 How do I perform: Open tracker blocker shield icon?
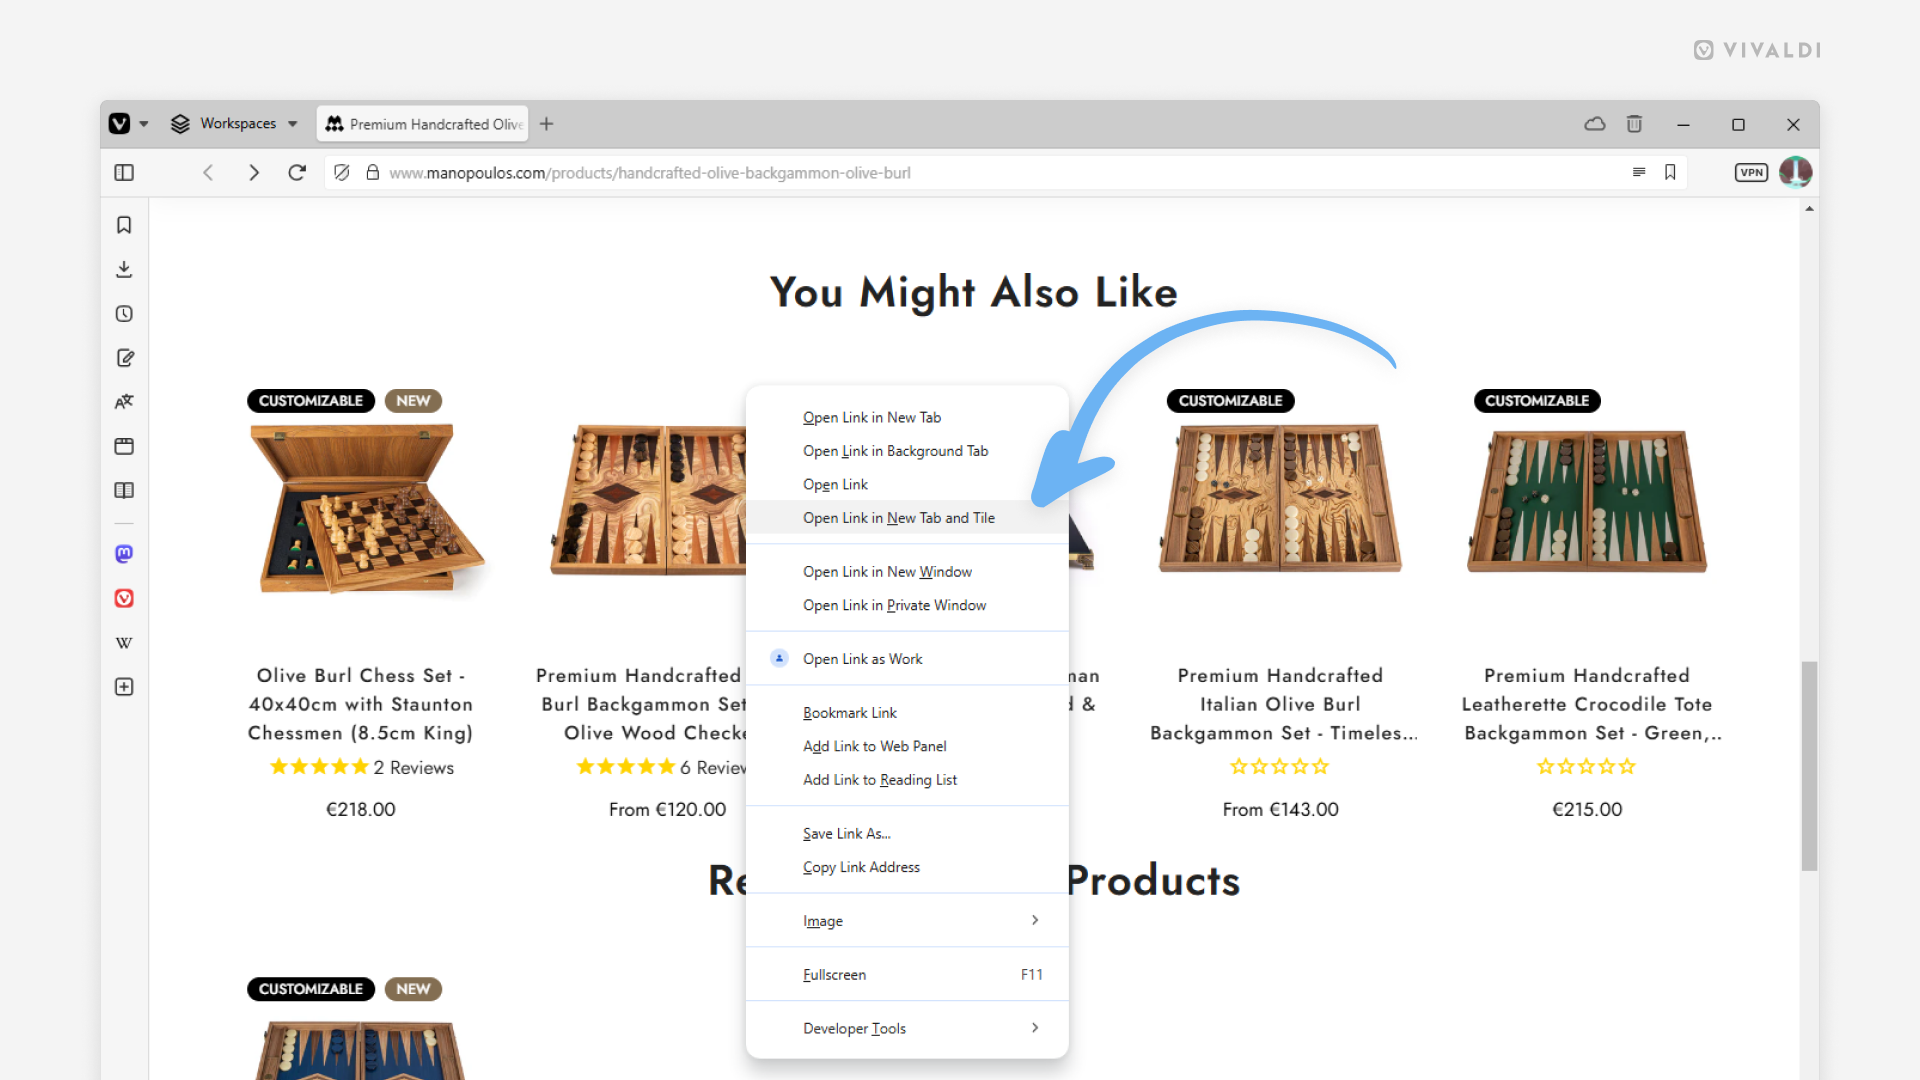pos(342,173)
